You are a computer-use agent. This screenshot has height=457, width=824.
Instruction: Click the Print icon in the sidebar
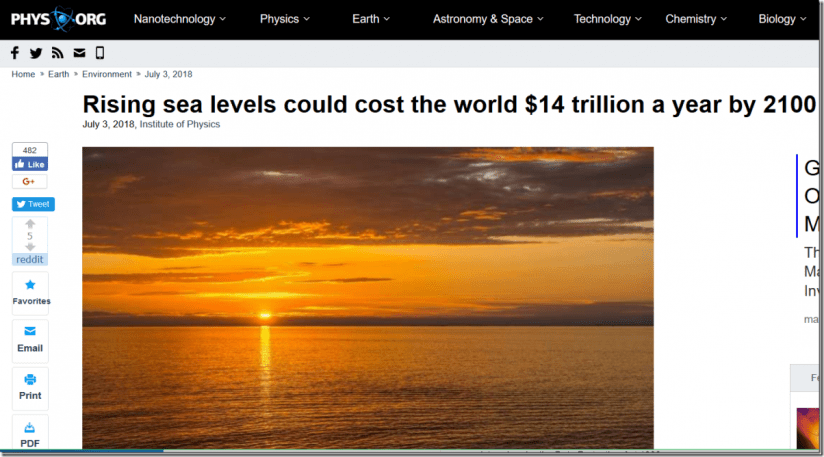30,385
